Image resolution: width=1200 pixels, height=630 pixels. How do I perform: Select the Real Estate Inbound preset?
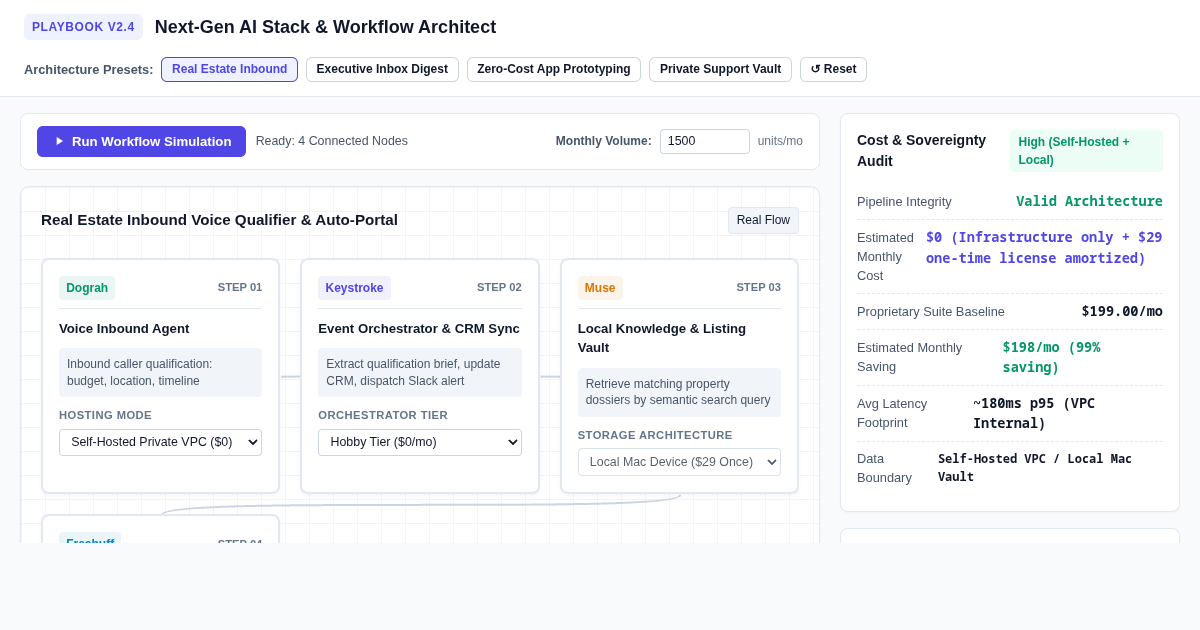pyautogui.click(x=229, y=69)
